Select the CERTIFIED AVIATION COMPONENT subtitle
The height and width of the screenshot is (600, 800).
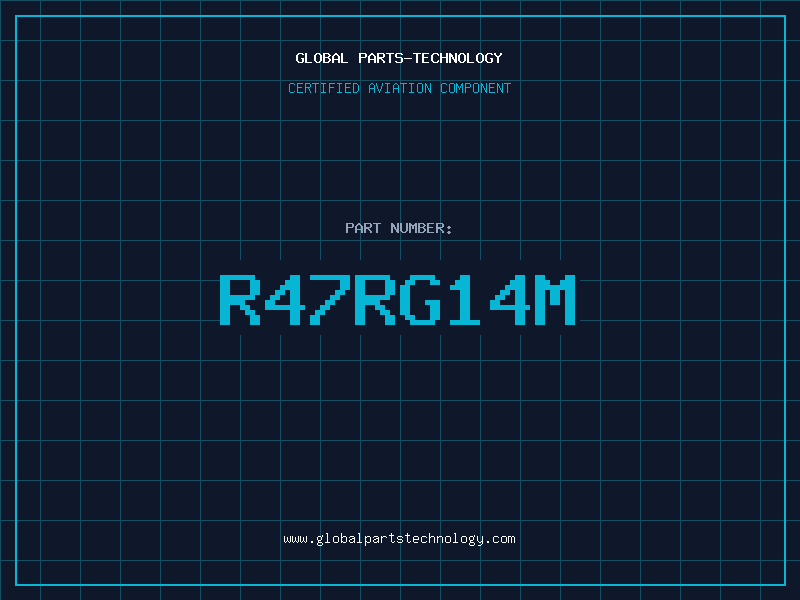[x=399, y=88]
